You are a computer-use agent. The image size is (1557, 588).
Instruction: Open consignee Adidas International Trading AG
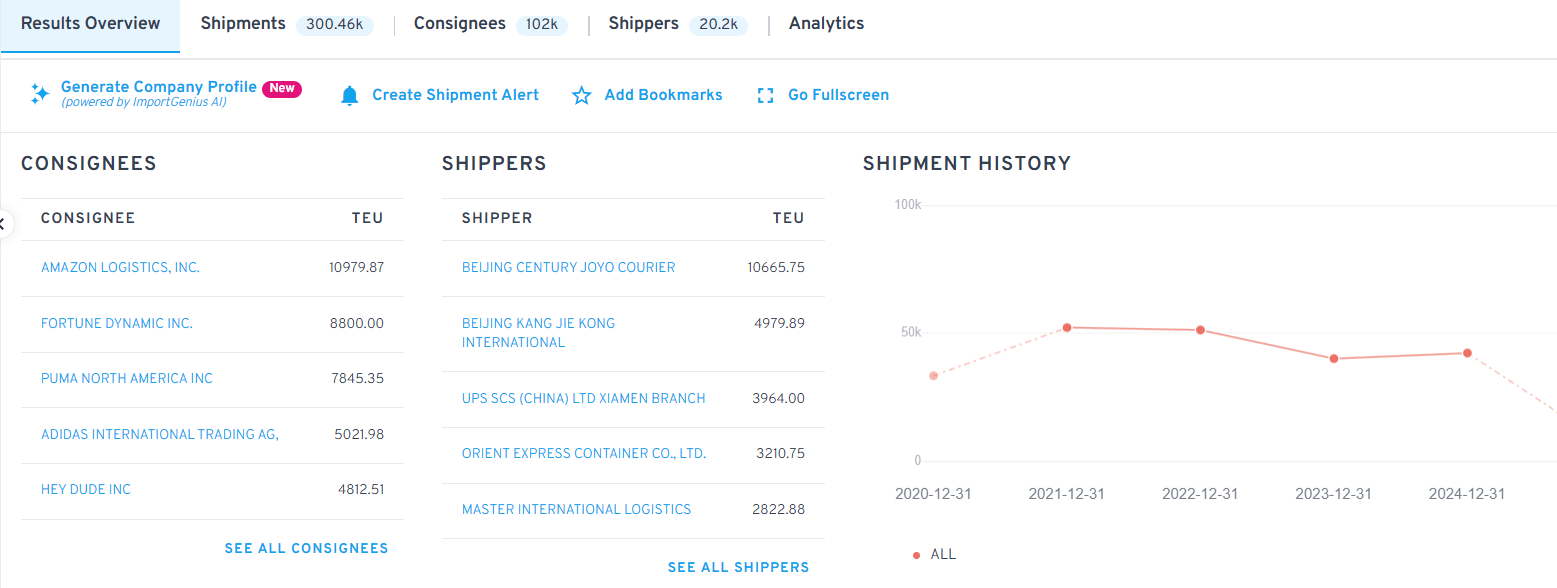click(160, 435)
